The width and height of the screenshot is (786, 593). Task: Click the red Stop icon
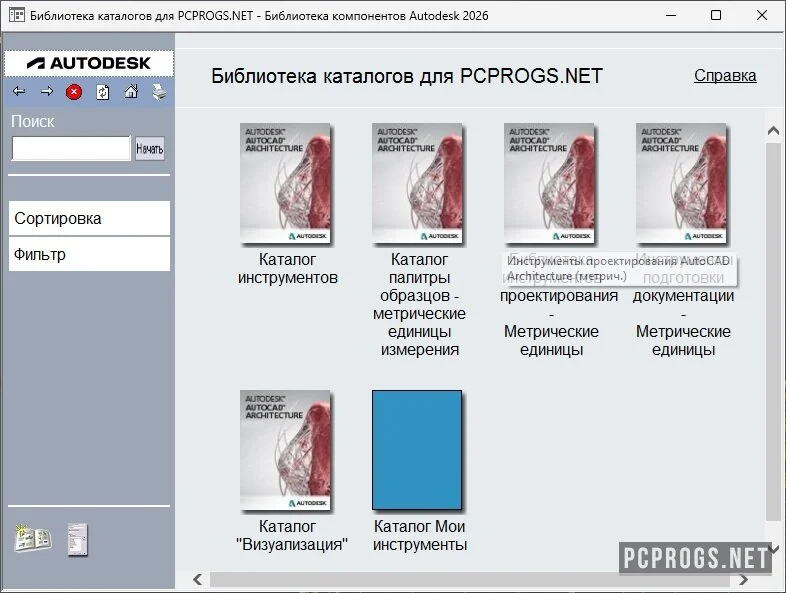[x=74, y=92]
